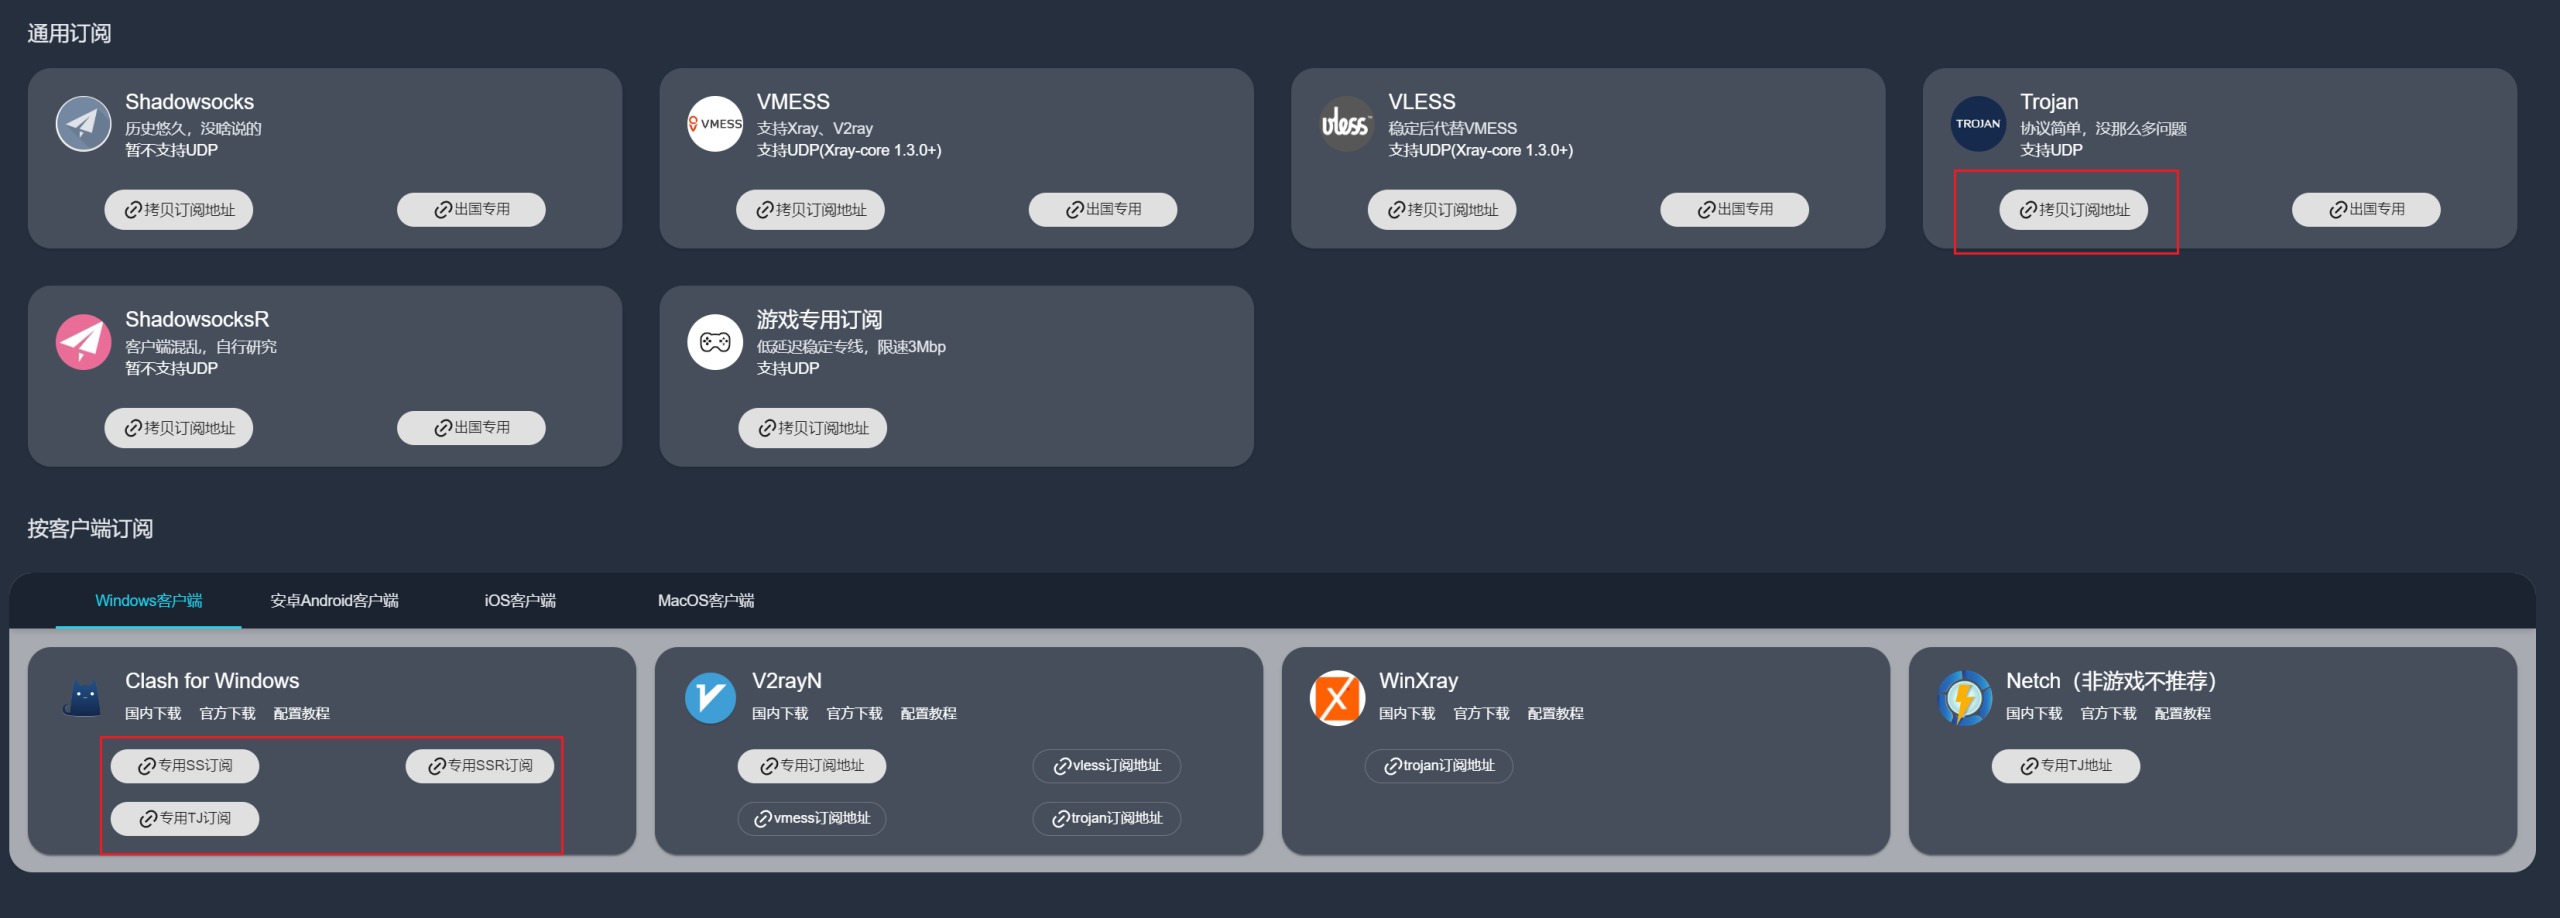Open Clash for Windows 国内下载 link
The width and height of the screenshot is (2560, 918).
[153, 714]
